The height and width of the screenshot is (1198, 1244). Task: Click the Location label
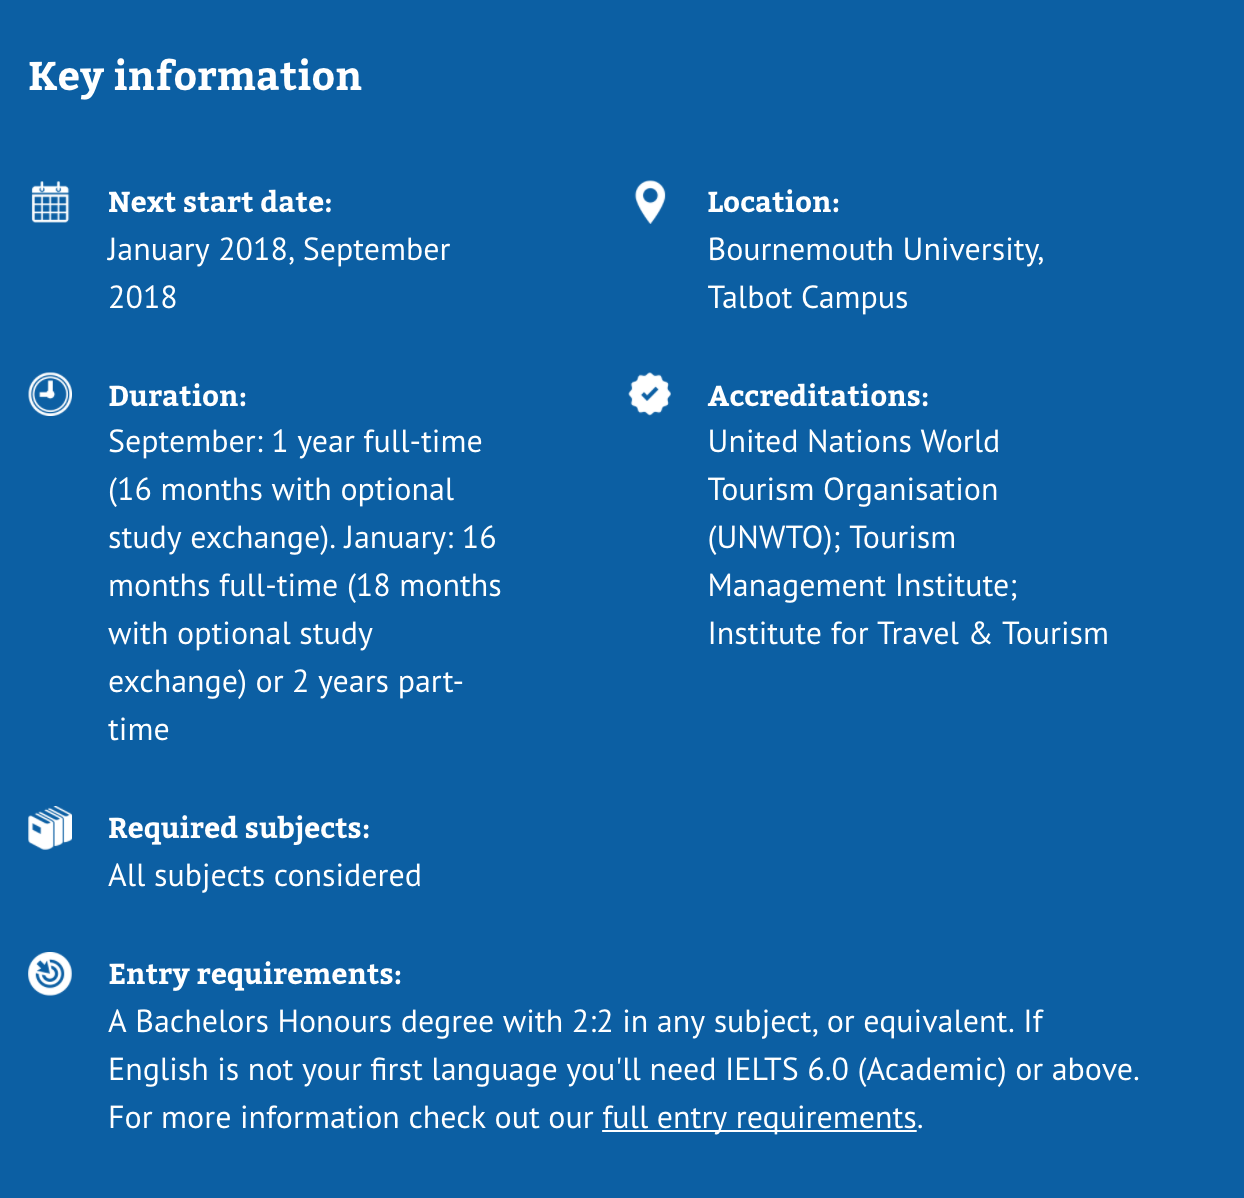click(773, 202)
